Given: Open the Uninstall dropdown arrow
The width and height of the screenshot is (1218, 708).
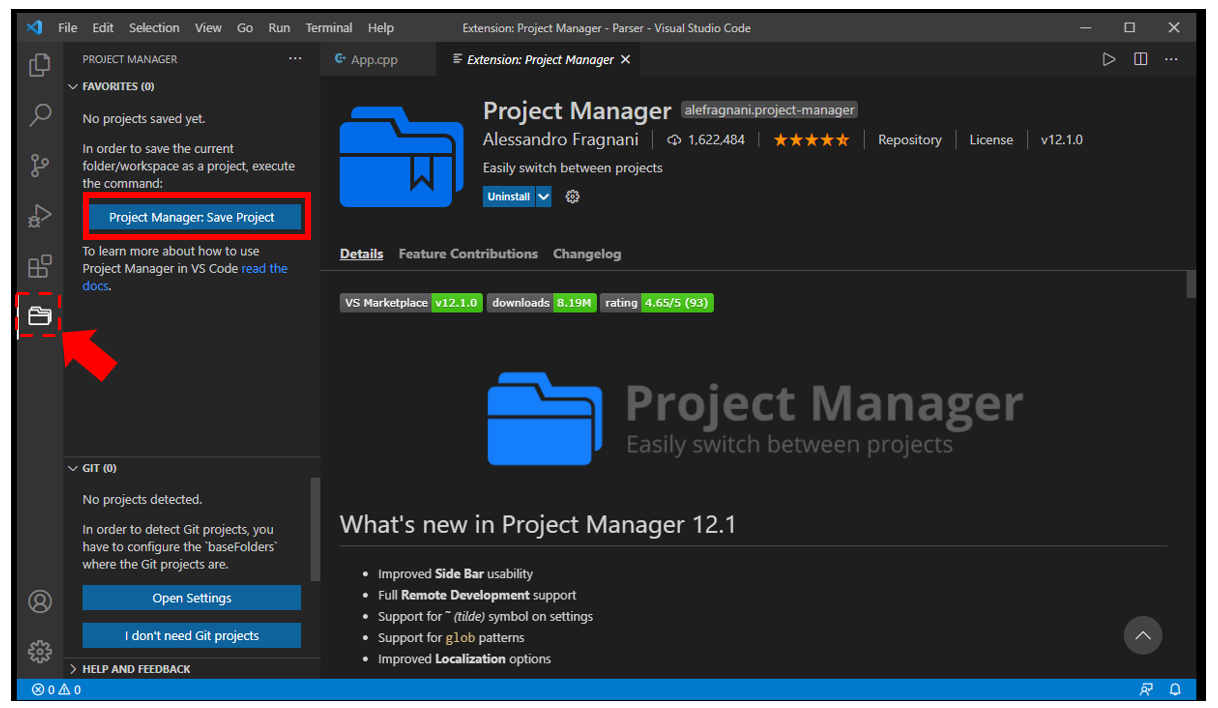Looking at the screenshot, I should (543, 197).
